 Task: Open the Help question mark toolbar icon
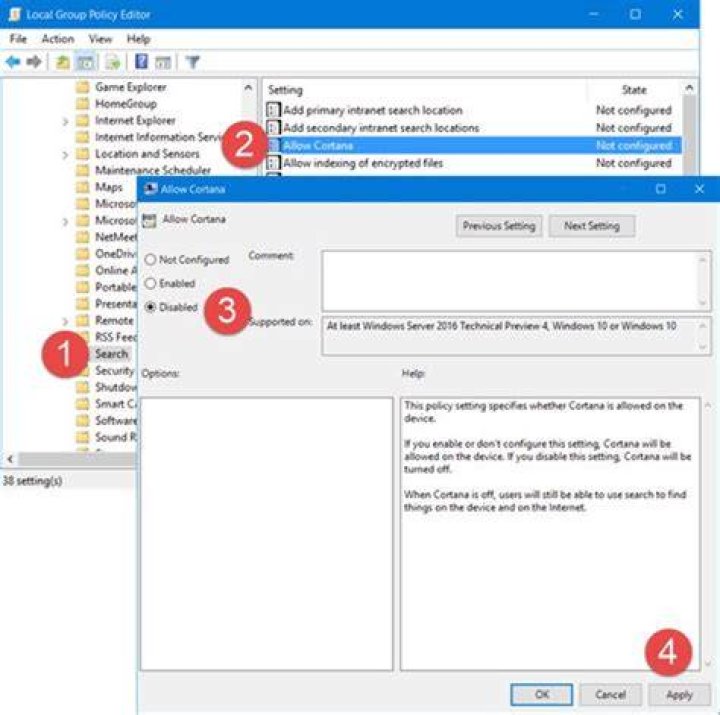141,62
